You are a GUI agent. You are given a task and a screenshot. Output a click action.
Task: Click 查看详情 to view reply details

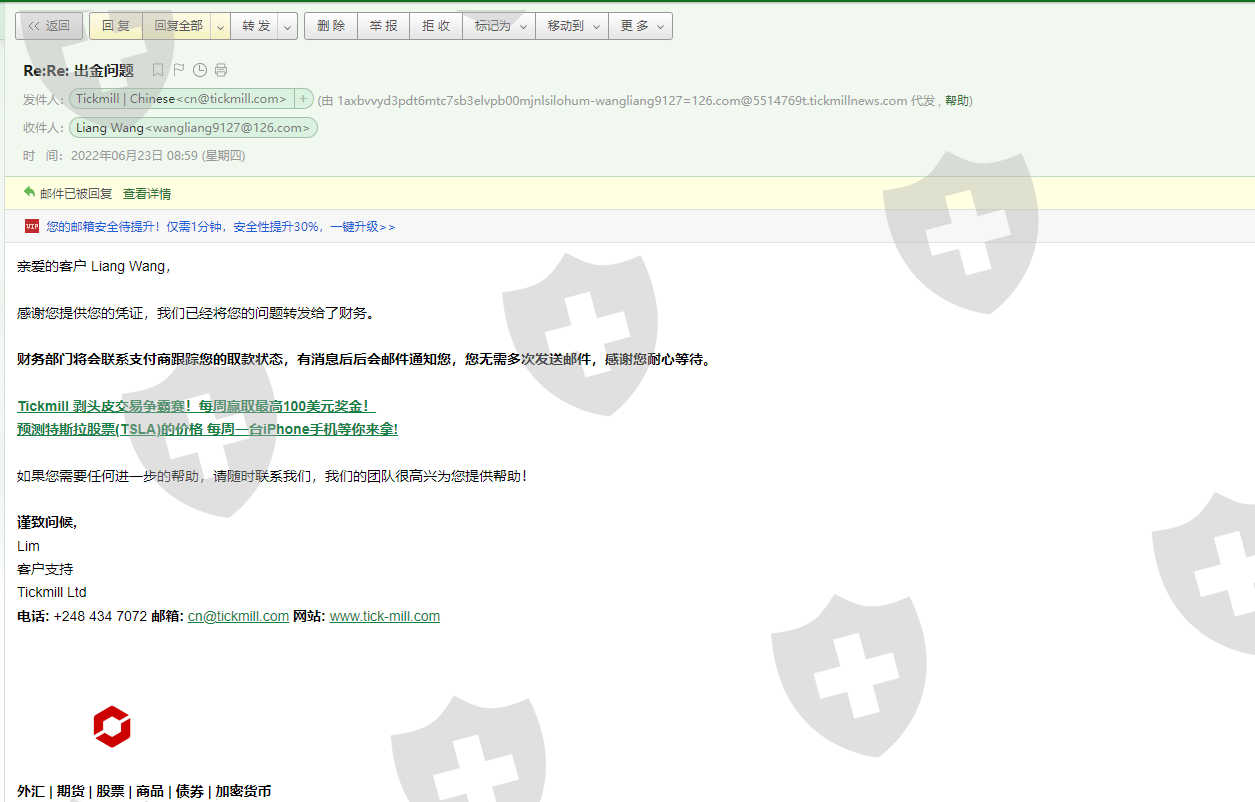tap(147, 194)
